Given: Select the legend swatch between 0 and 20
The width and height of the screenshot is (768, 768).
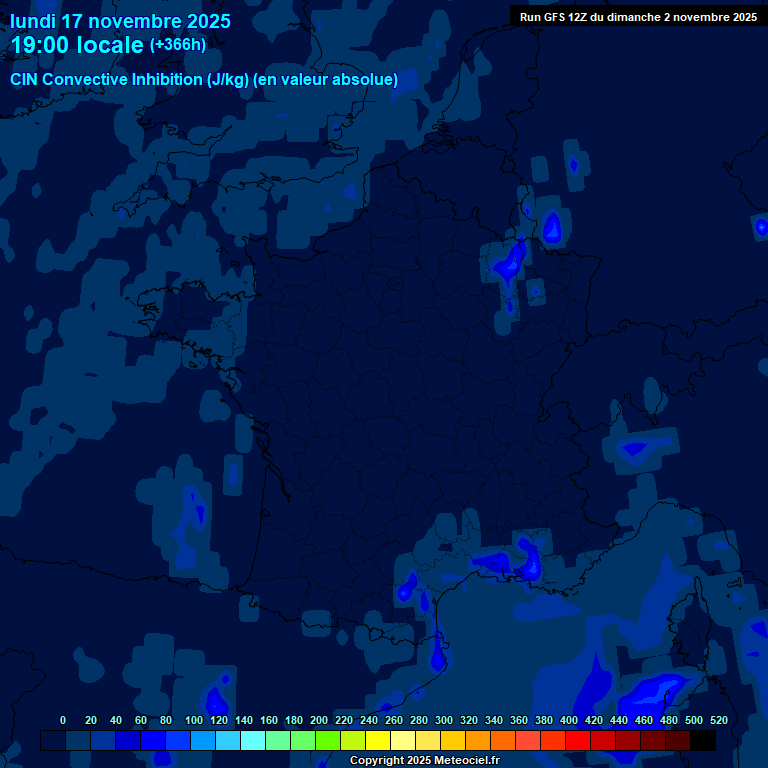Looking at the screenshot, I should click(78, 741).
